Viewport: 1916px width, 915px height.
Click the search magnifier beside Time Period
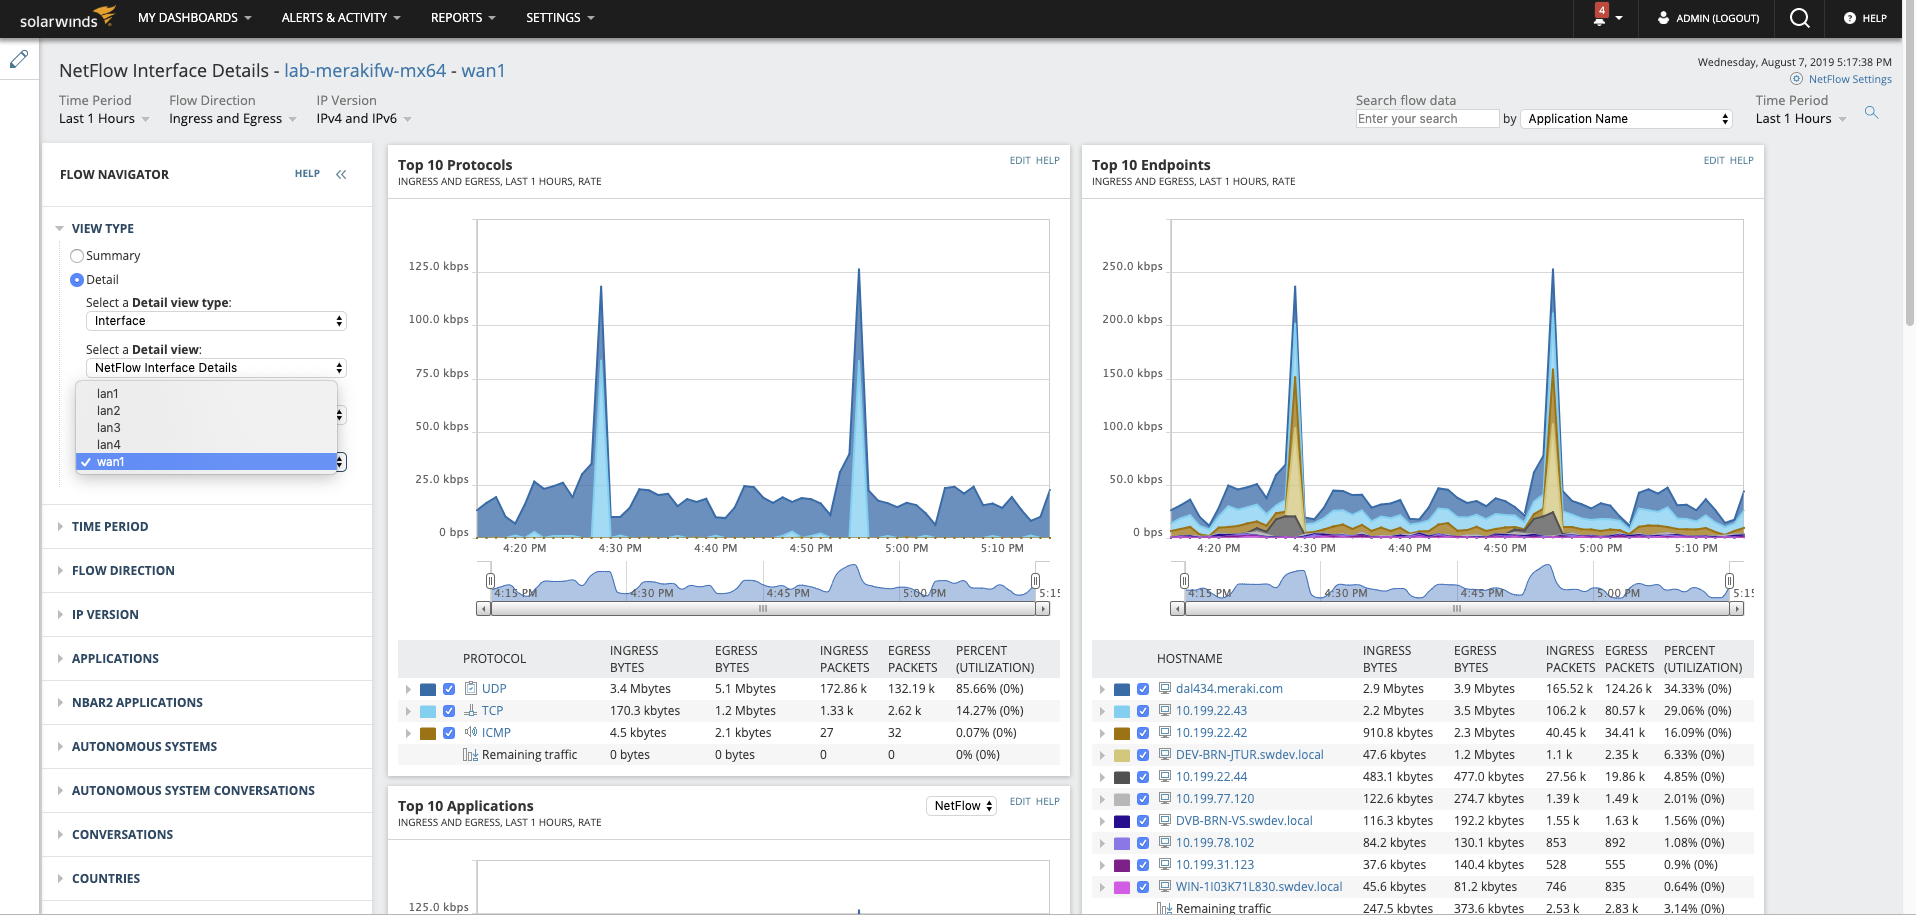tap(1871, 113)
